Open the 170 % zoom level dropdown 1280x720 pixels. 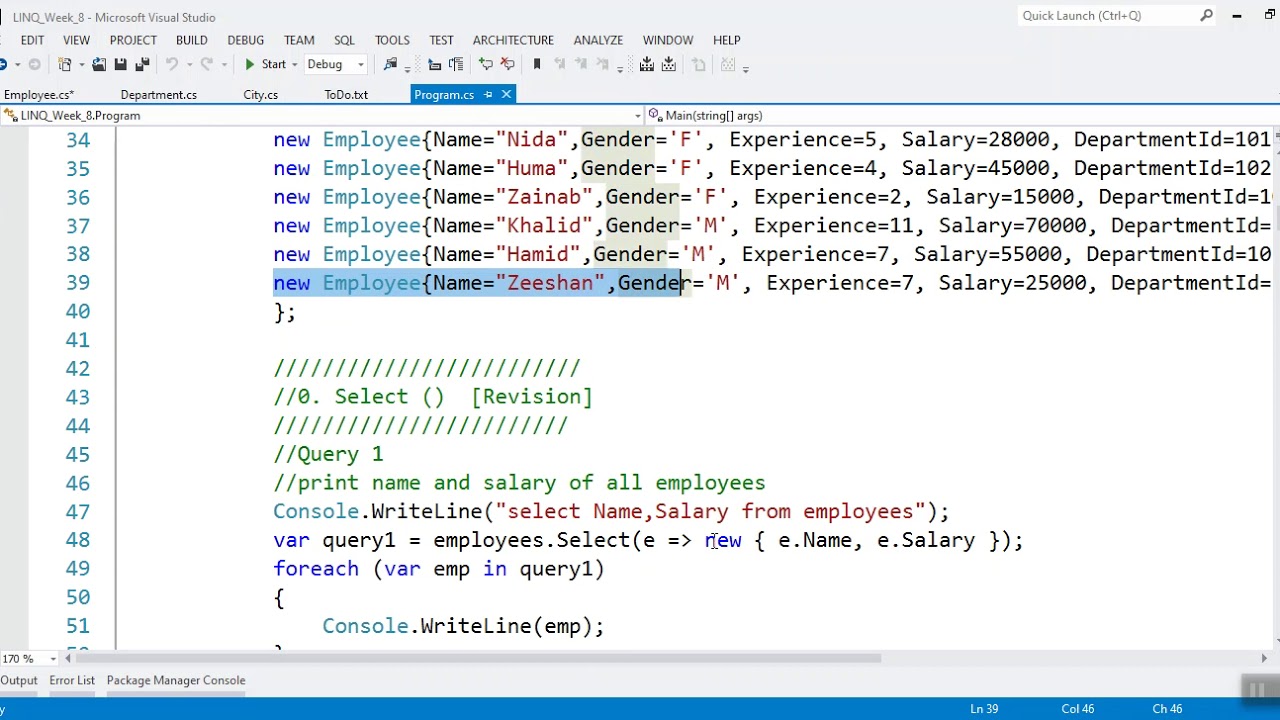coord(53,659)
